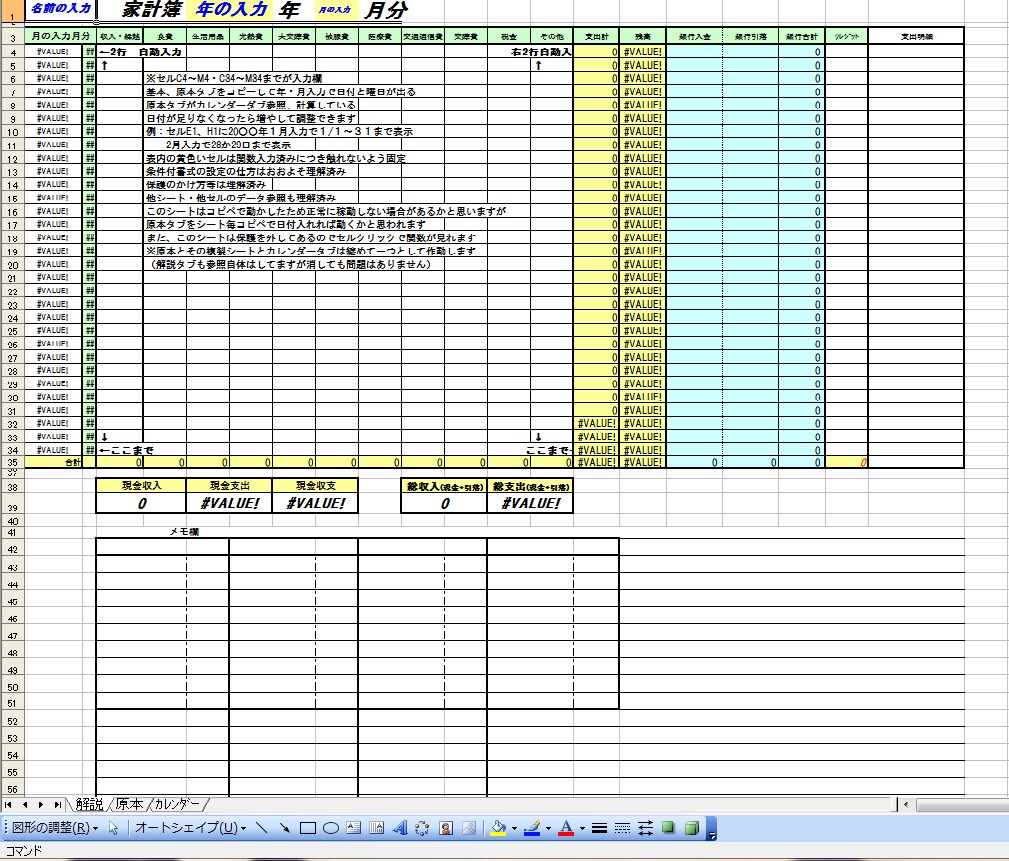Choose the Oval shape tool
The width and height of the screenshot is (1009, 861).
point(331,828)
